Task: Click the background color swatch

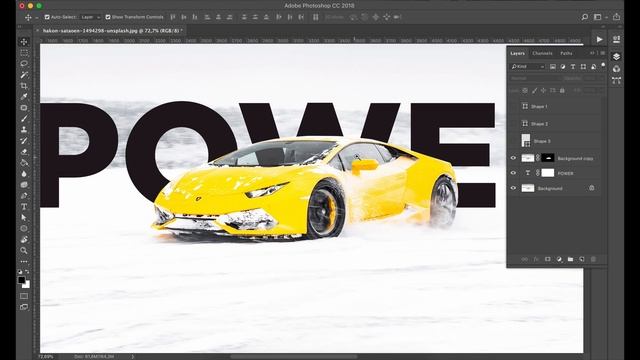Action: pos(27,284)
